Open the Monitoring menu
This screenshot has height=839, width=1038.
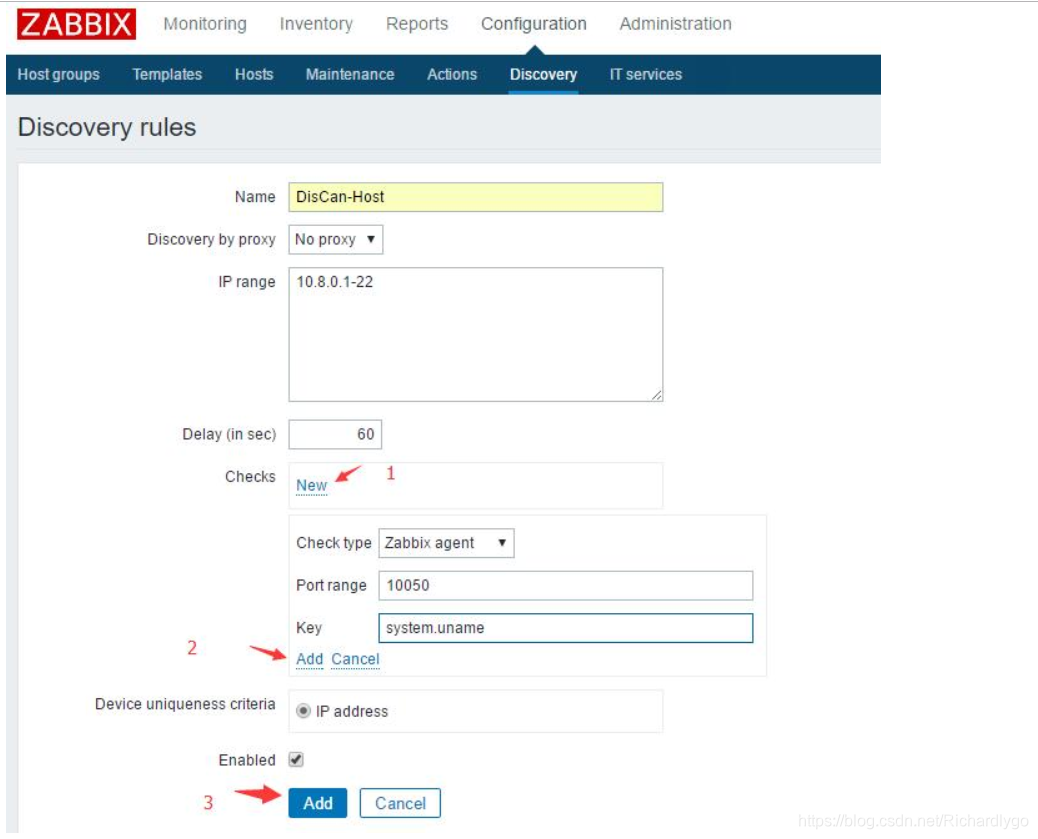coord(203,23)
